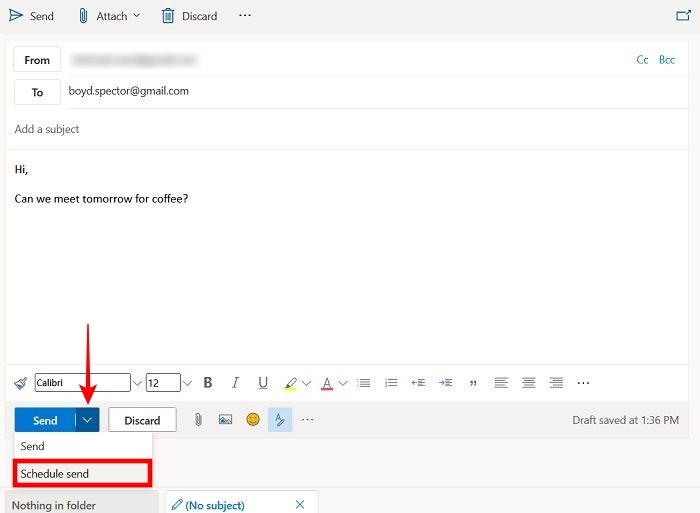Click the From button
Image resolution: width=700 pixels, height=513 pixels.
(37, 60)
